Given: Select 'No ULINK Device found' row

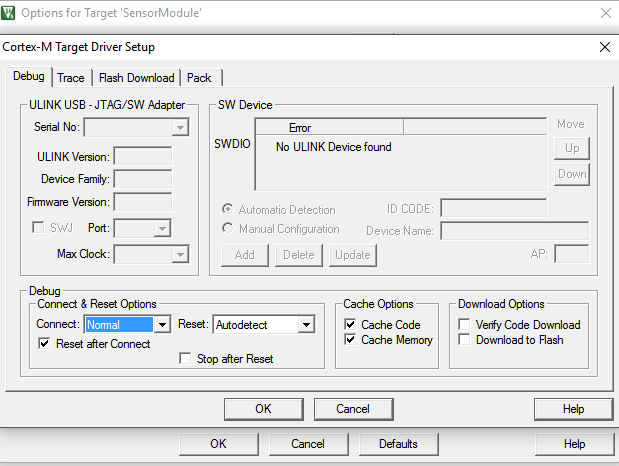Looking at the screenshot, I should click(334, 147).
